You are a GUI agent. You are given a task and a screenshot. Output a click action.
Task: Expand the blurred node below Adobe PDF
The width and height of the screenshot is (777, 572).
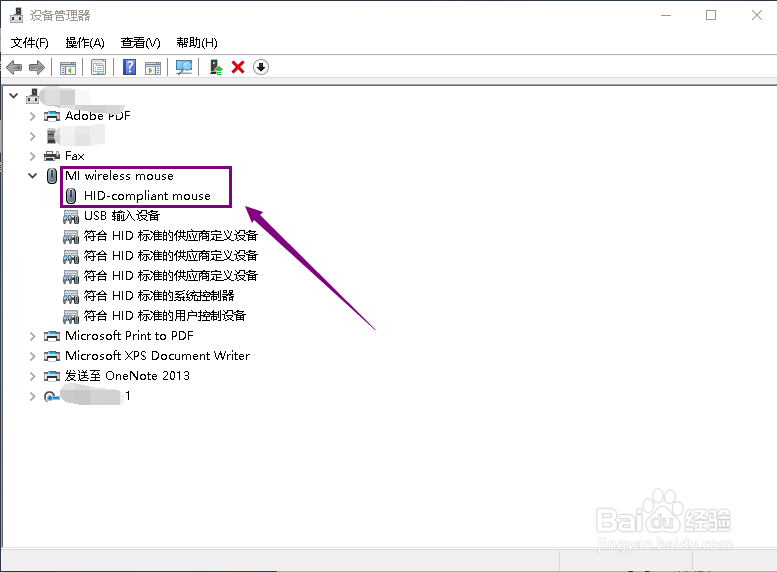coord(33,136)
